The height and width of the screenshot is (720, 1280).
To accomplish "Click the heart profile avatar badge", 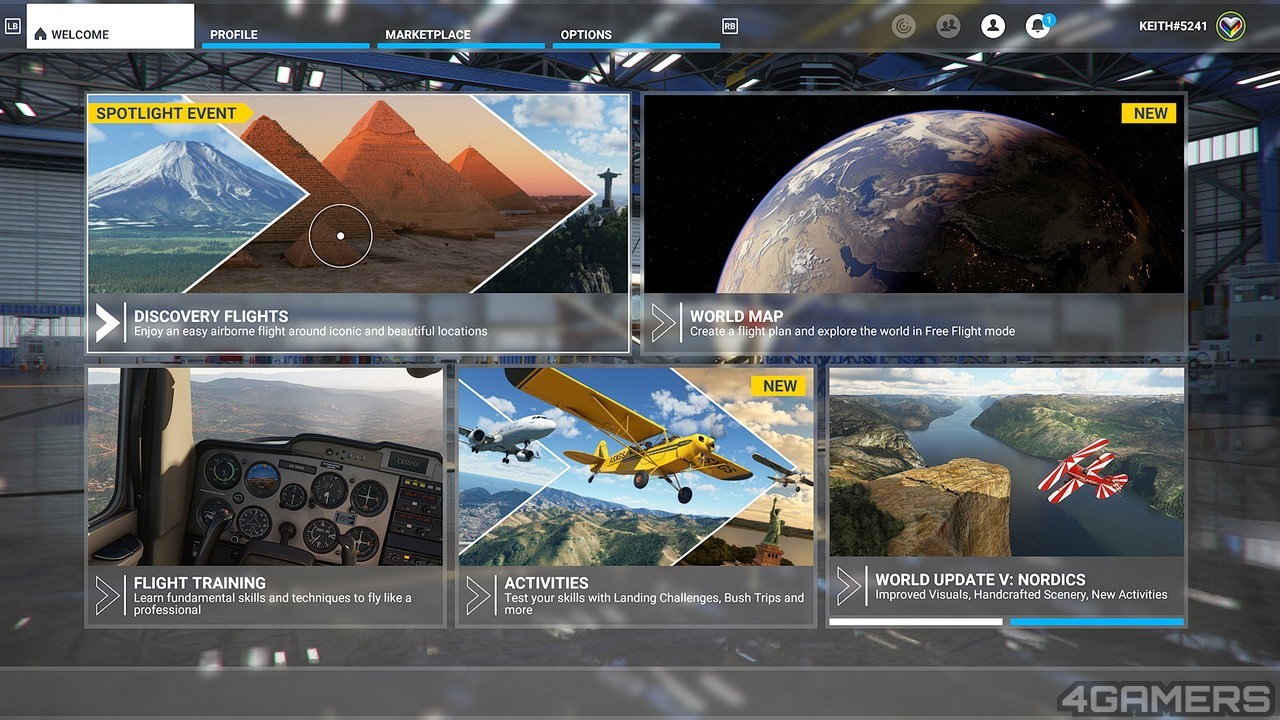I will pyautogui.click(x=1231, y=26).
